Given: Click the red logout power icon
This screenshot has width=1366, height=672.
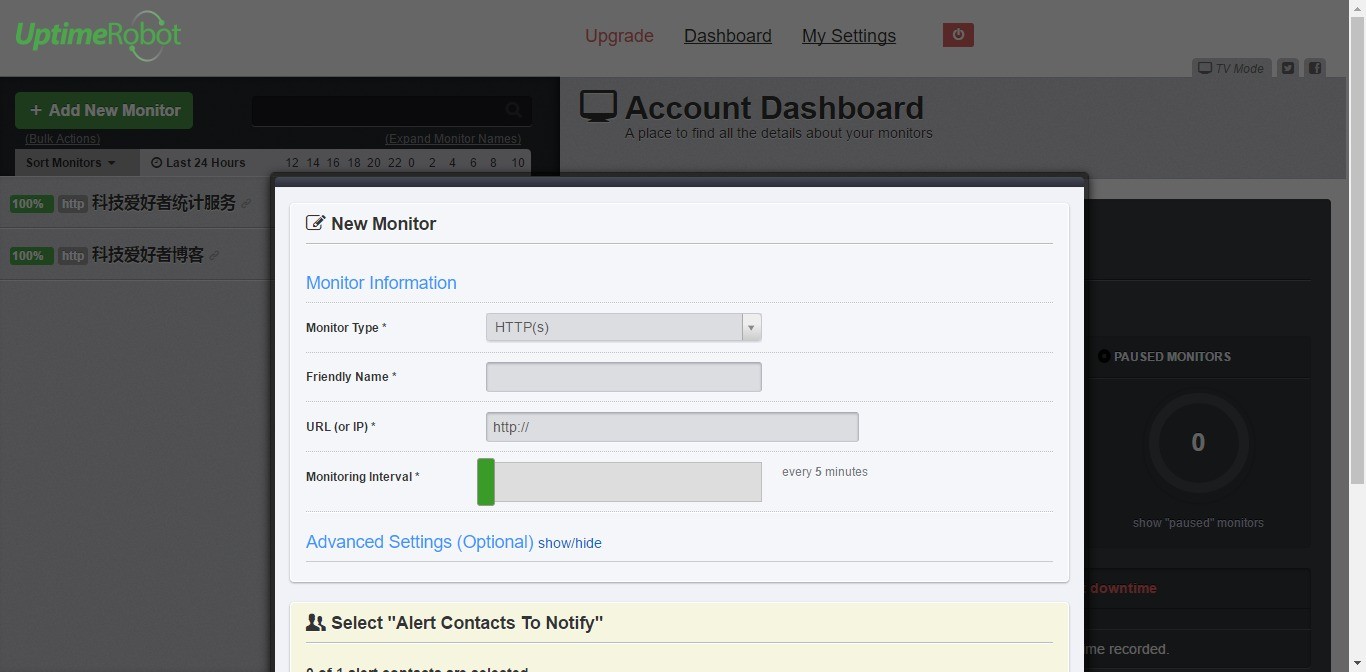Looking at the screenshot, I should (958, 35).
